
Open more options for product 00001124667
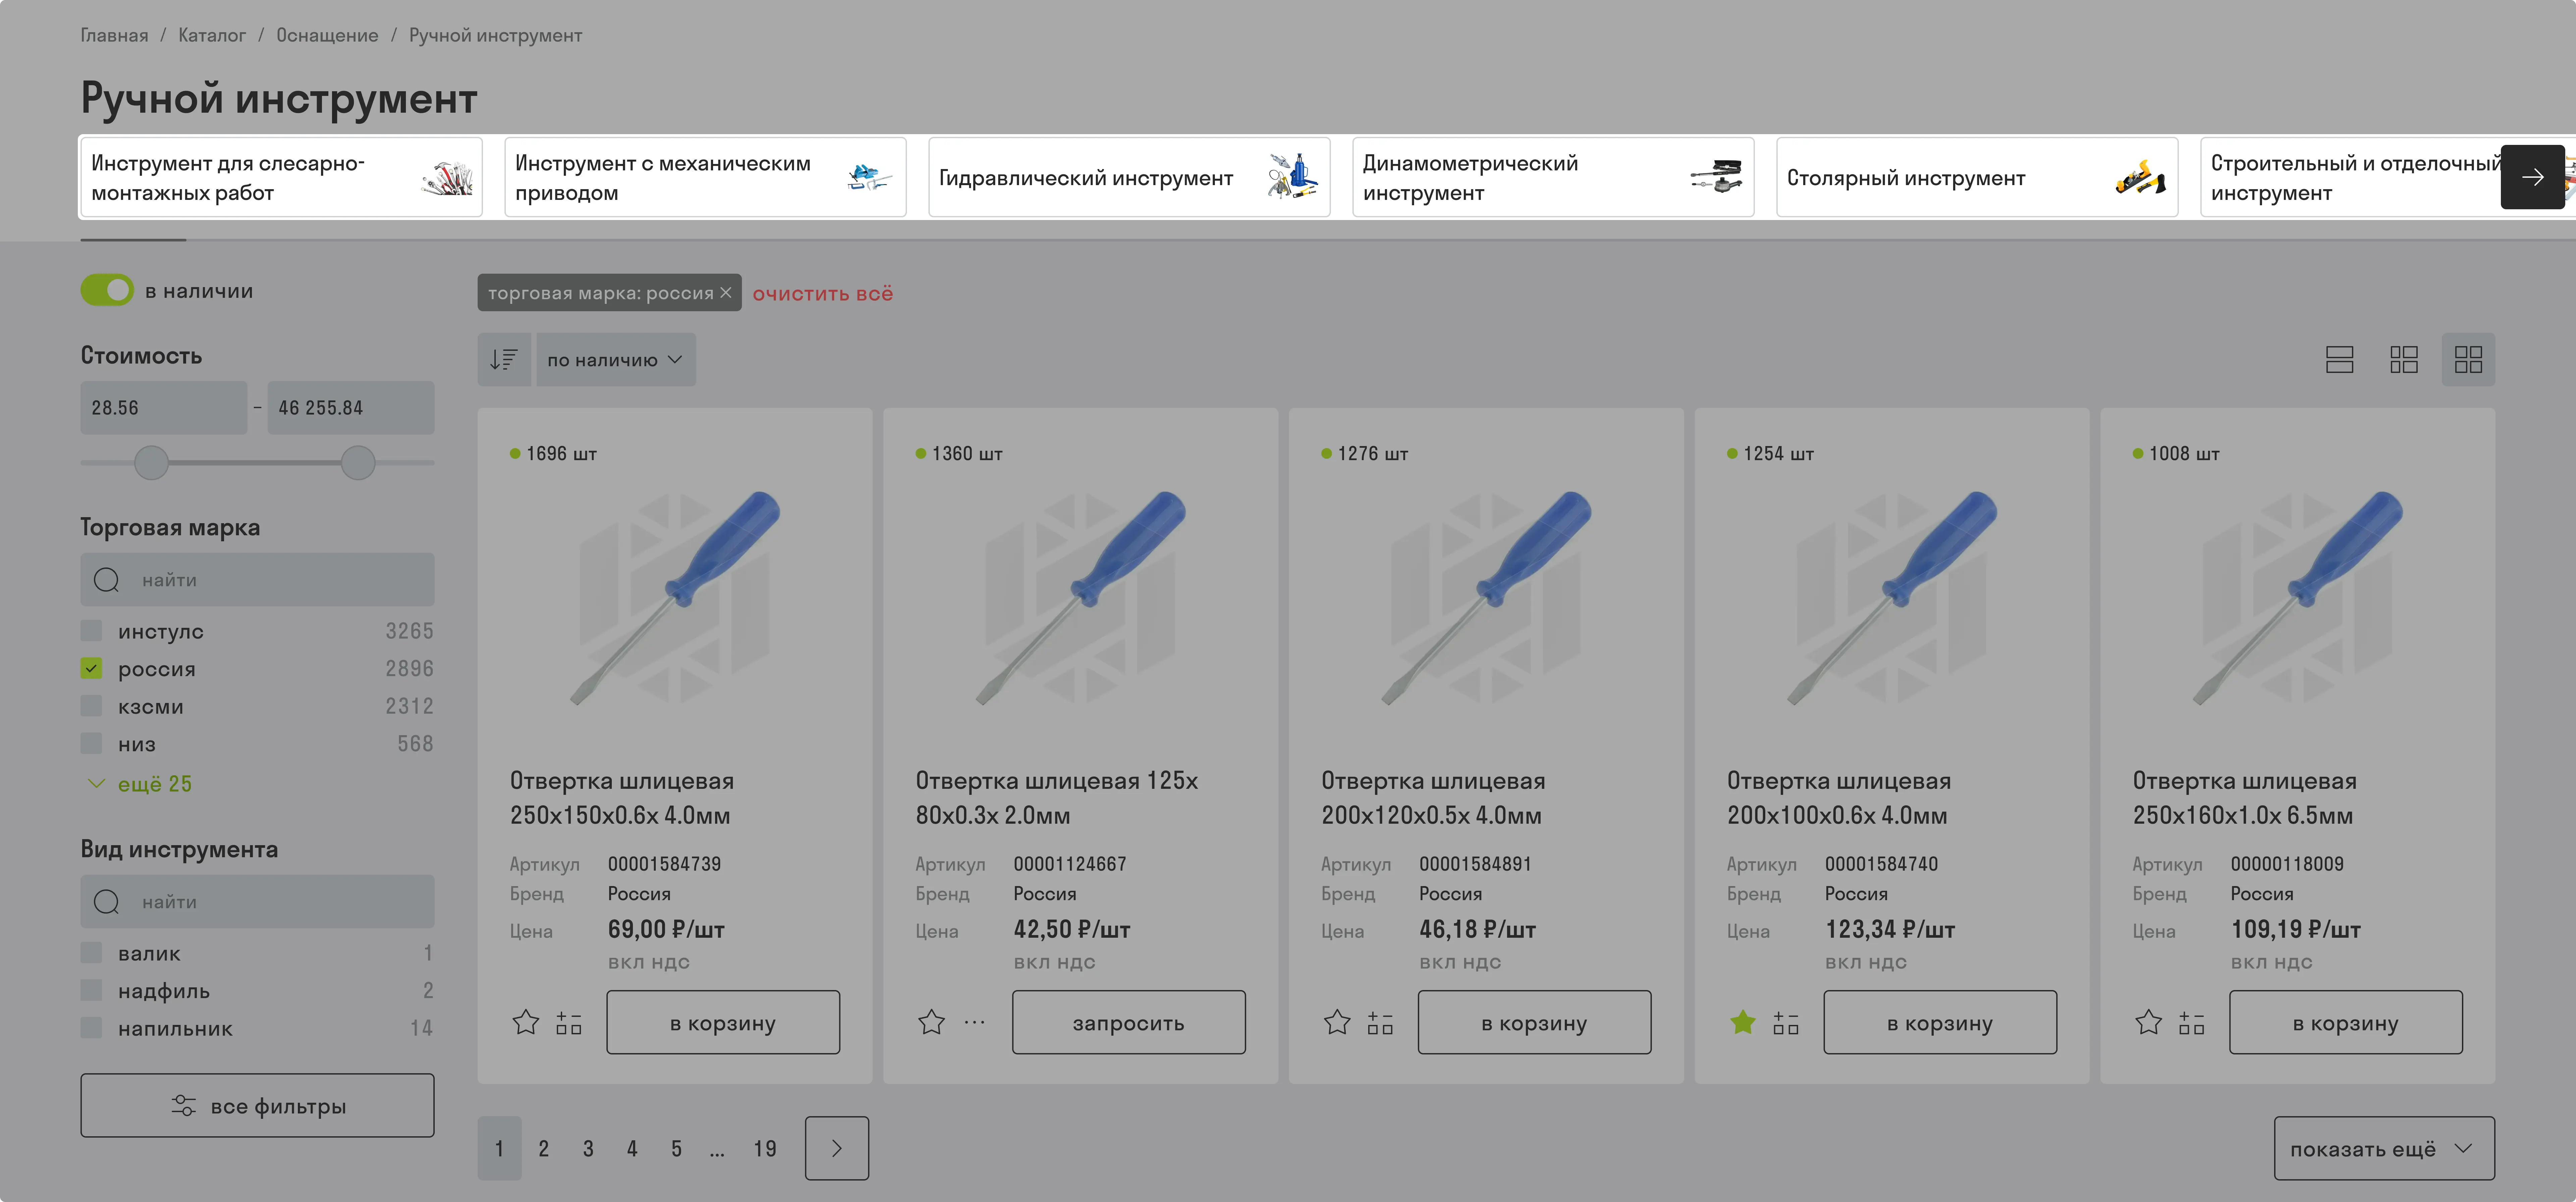point(974,1022)
